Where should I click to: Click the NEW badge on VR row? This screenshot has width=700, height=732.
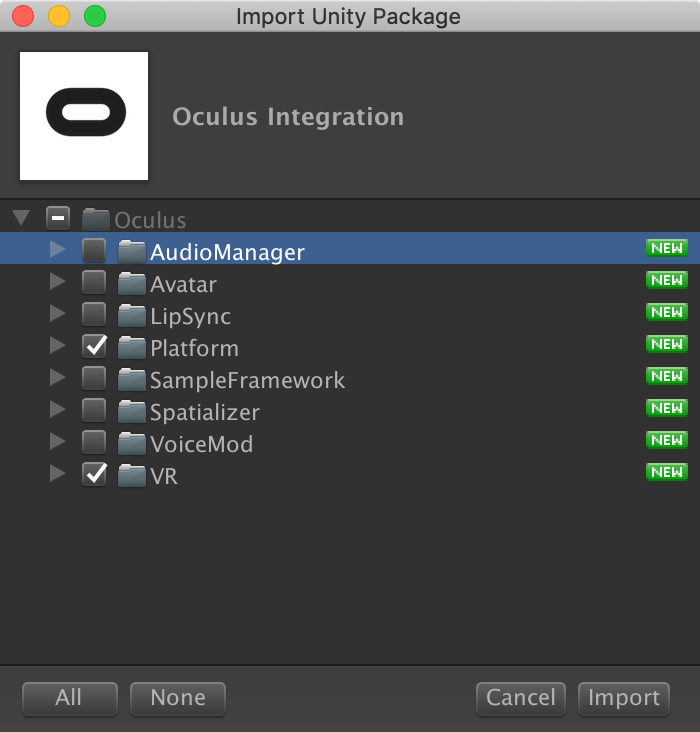coord(667,472)
